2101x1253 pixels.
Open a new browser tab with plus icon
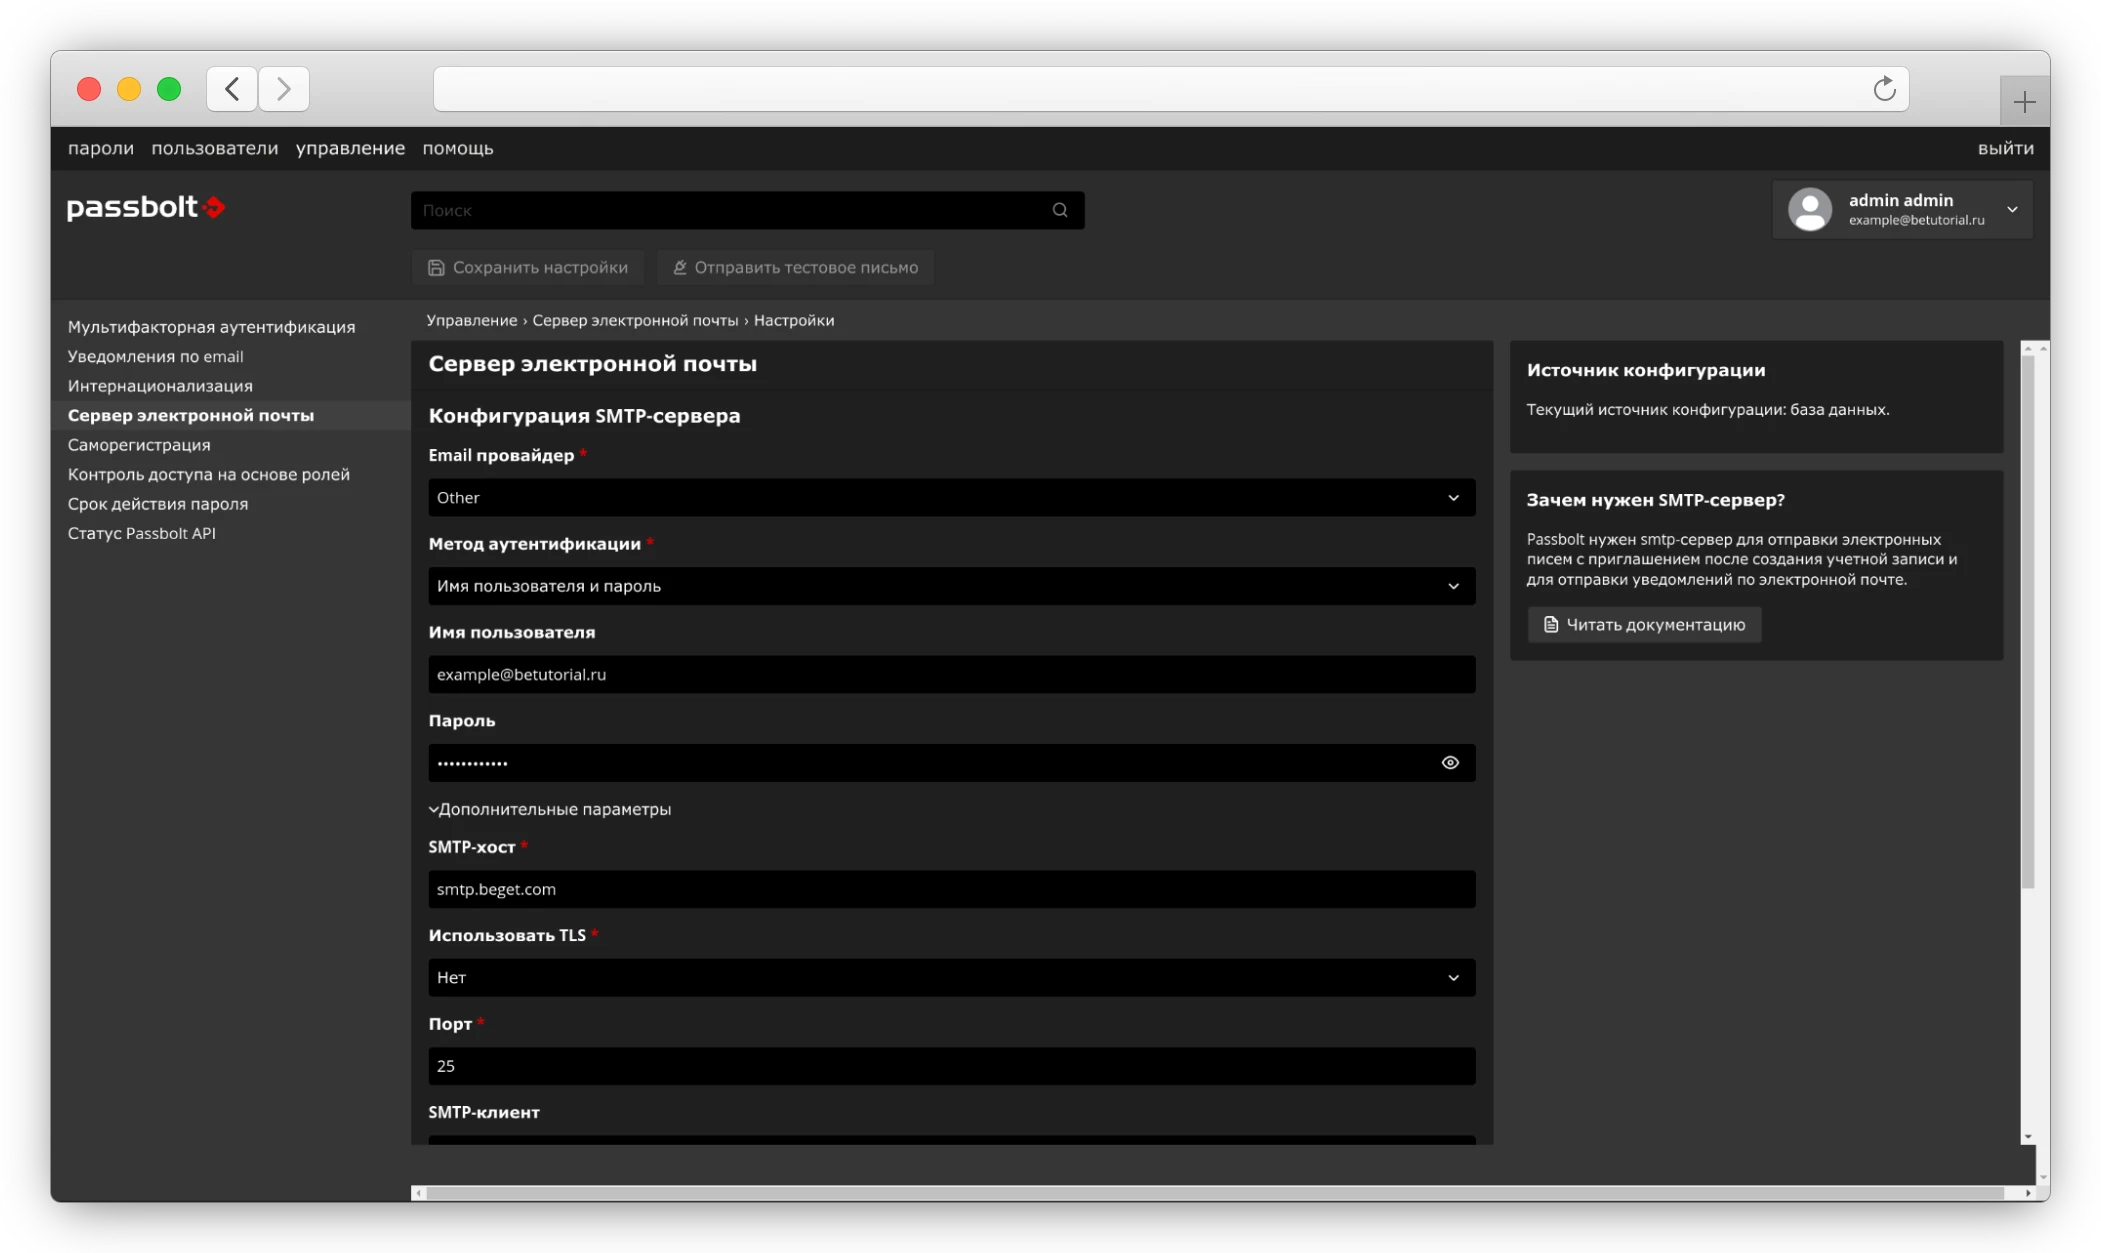(x=2024, y=102)
